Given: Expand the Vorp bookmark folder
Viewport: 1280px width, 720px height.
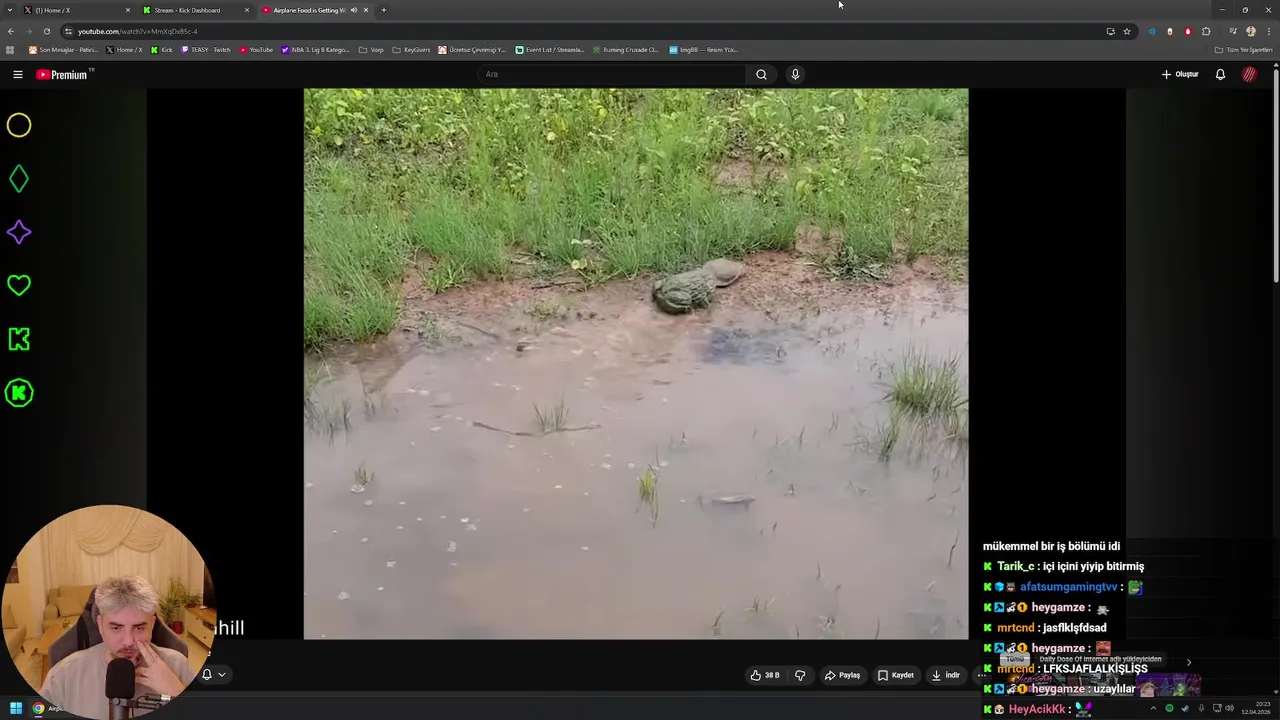Looking at the screenshot, I should pyautogui.click(x=371, y=50).
